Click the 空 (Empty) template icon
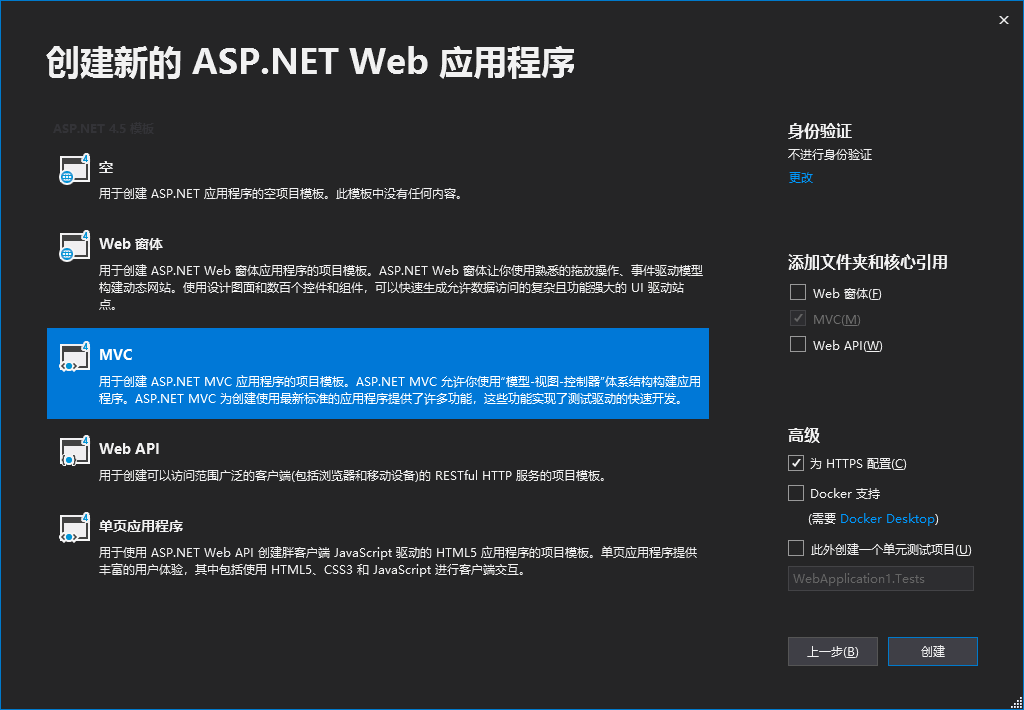 pos(72,167)
